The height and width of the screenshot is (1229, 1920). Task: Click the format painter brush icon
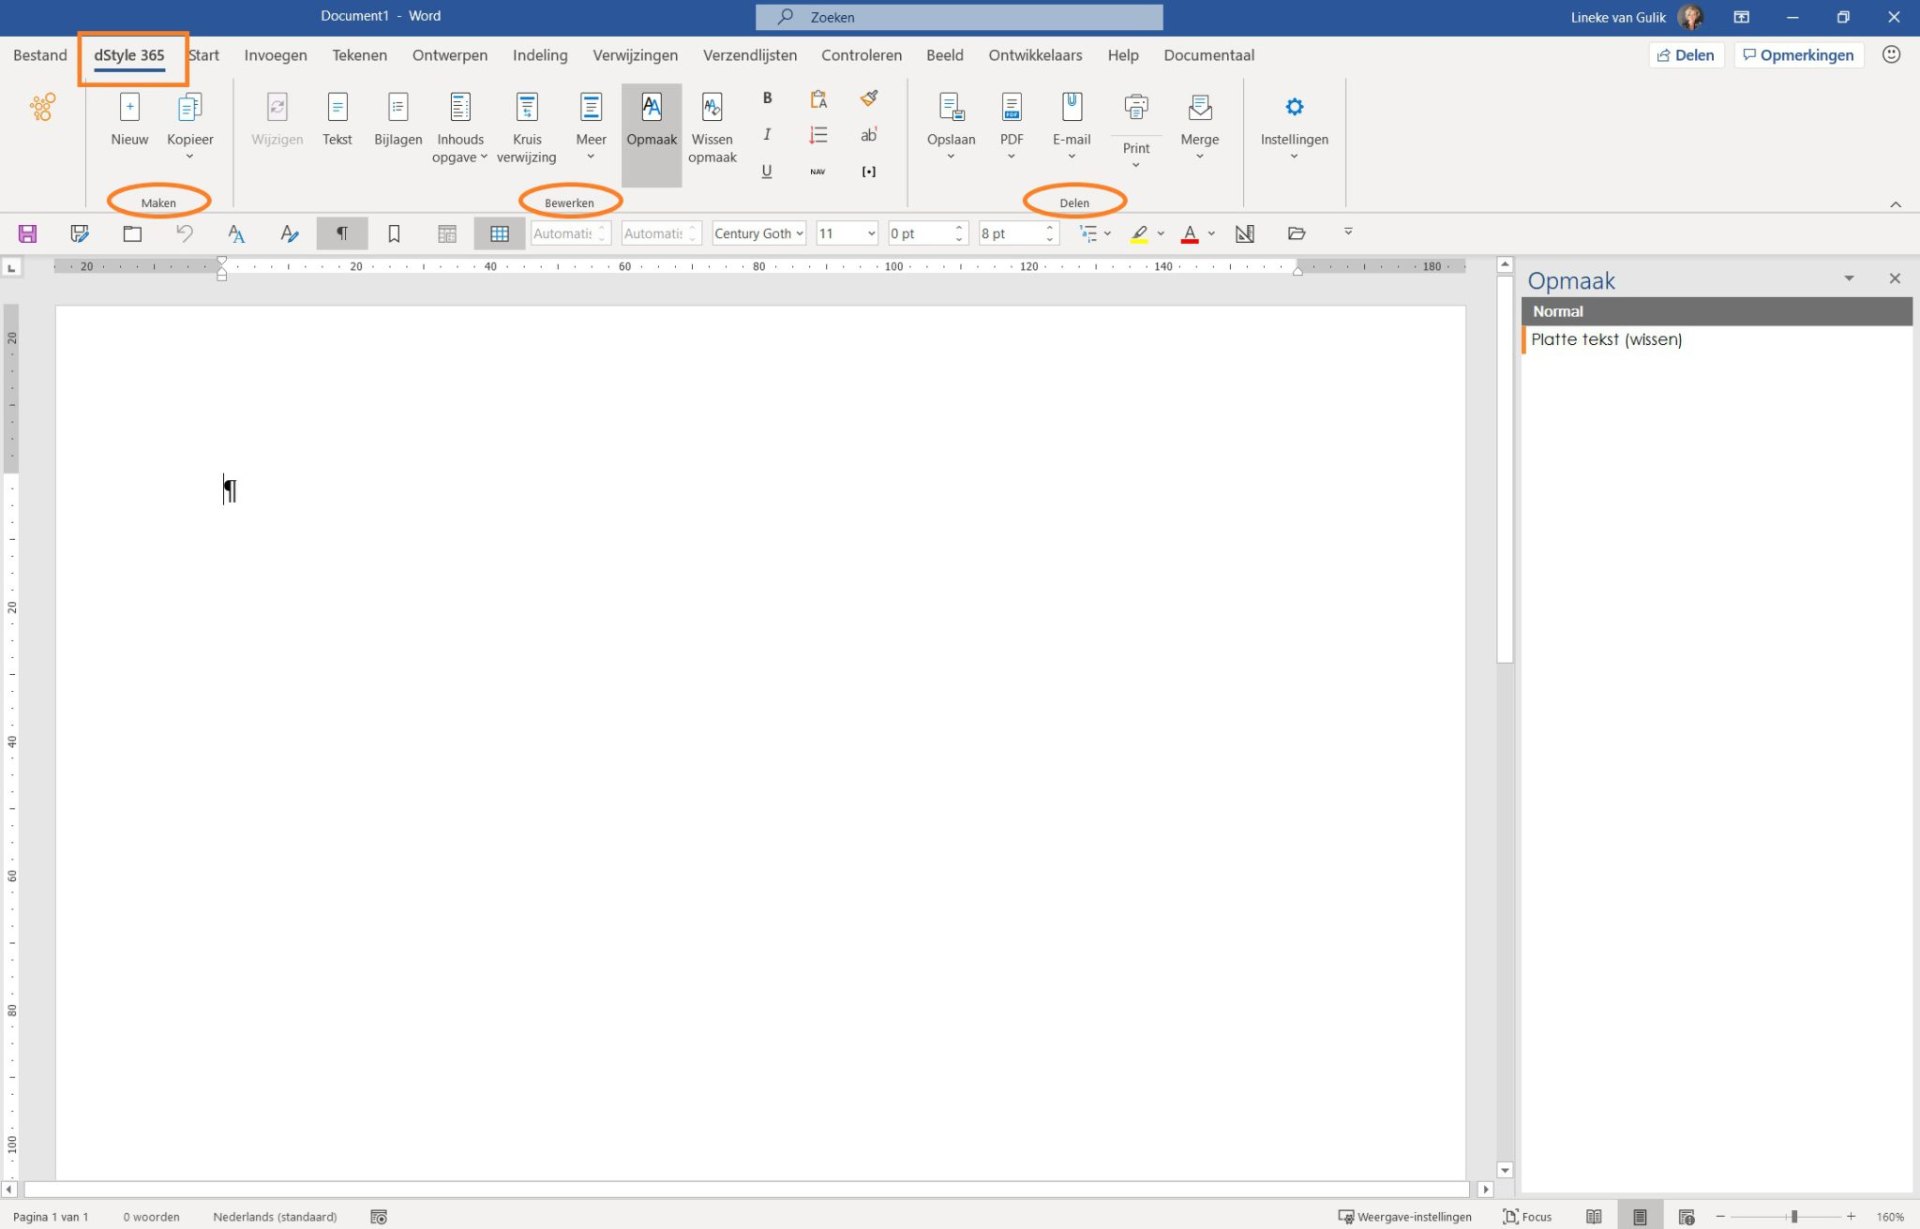click(869, 98)
